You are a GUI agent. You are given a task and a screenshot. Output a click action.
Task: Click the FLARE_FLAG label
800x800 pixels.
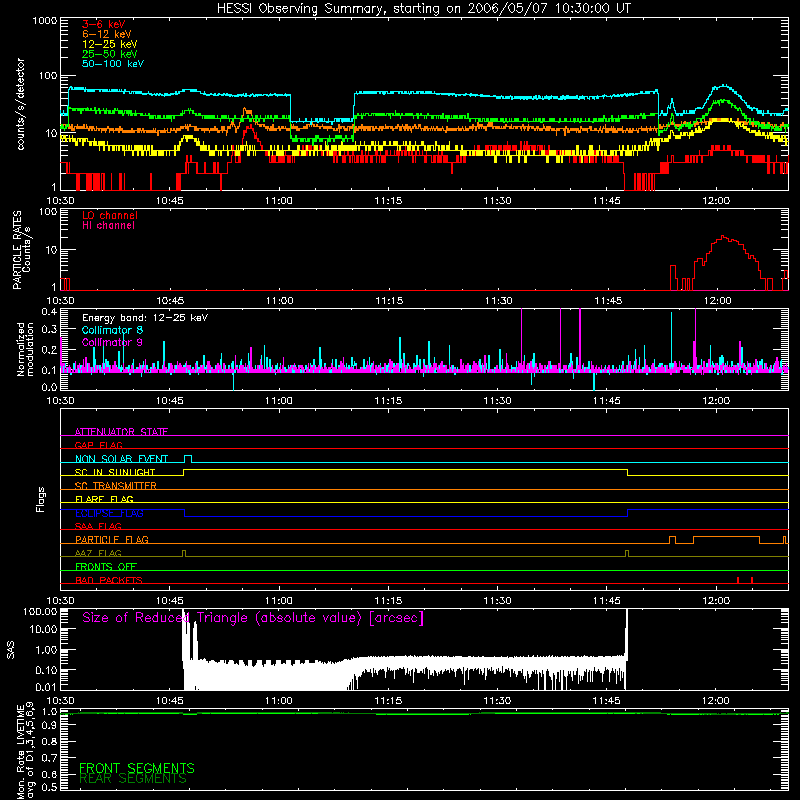pos(104,499)
